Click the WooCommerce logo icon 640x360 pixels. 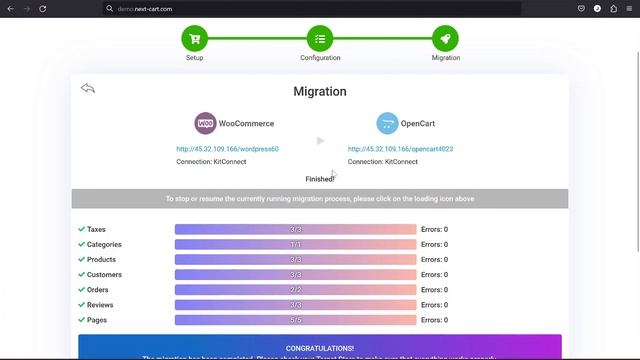pyautogui.click(x=205, y=123)
